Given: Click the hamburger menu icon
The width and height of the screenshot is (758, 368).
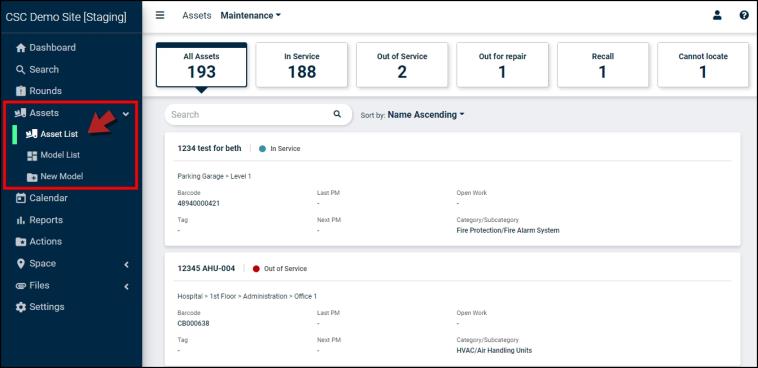Looking at the screenshot, I should tap(160, 15).
